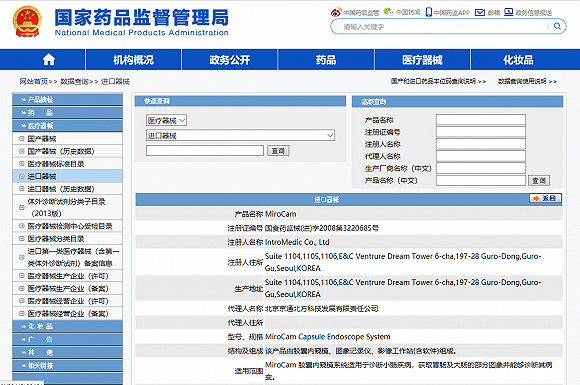Click the search magnifier icon in the header
Viewport: 580px width, 385px height.
click(x=557, y=26)
